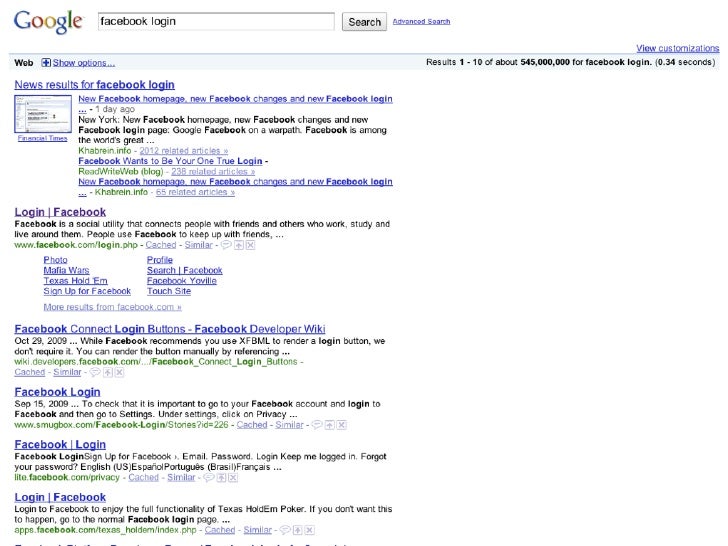The width and height of the screenshot is (728, 546).
Task: Click the search box containing facebook login
Action: click(x=216, y=21)
